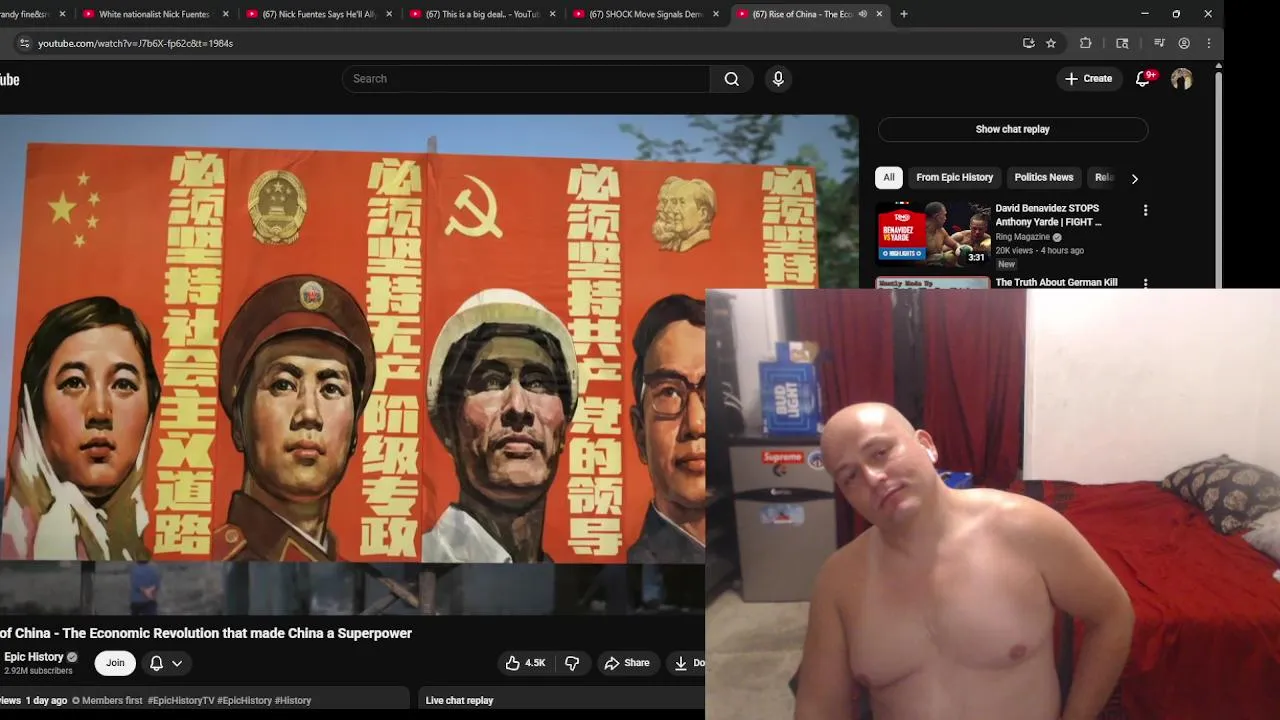Open the notifications bell with 9+ badge
Viewport: 1280px width, 720px height.
click(1143, 79)
